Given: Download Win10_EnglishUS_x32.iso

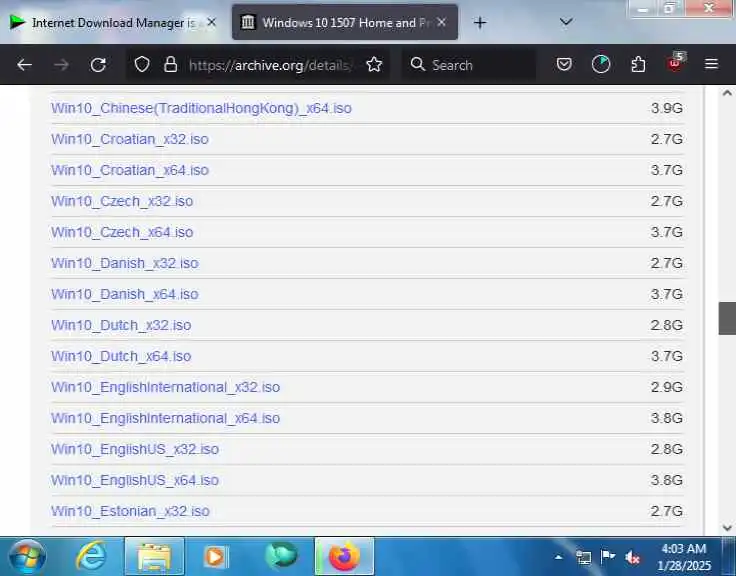Looking at the screenshot, I should tap(135, 449).
